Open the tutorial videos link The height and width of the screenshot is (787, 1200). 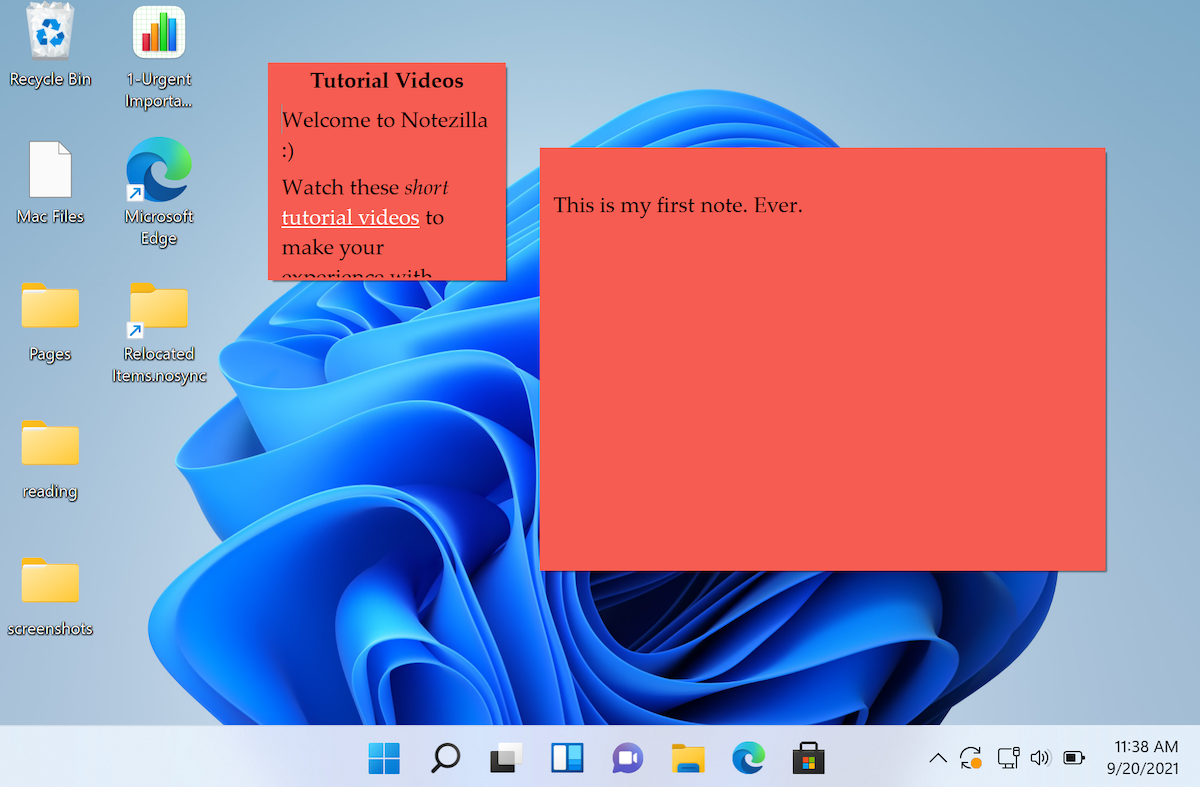click(350, 218)
